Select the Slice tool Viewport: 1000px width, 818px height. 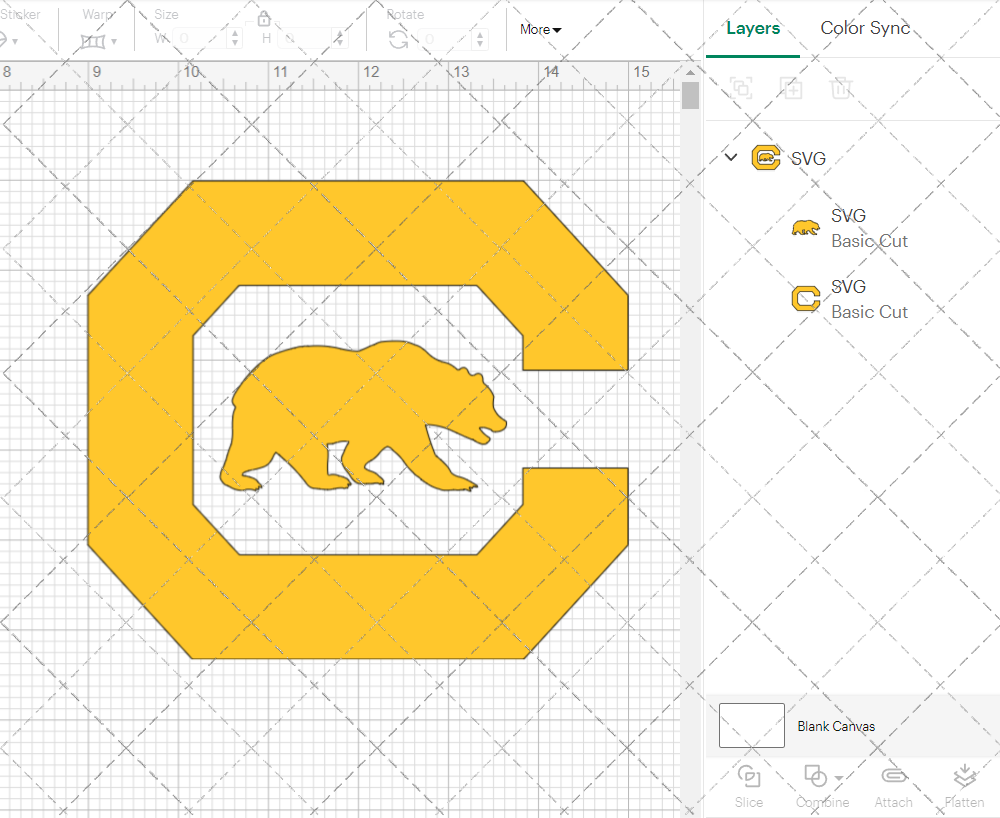pyautogui.click(x=749, y=785)
